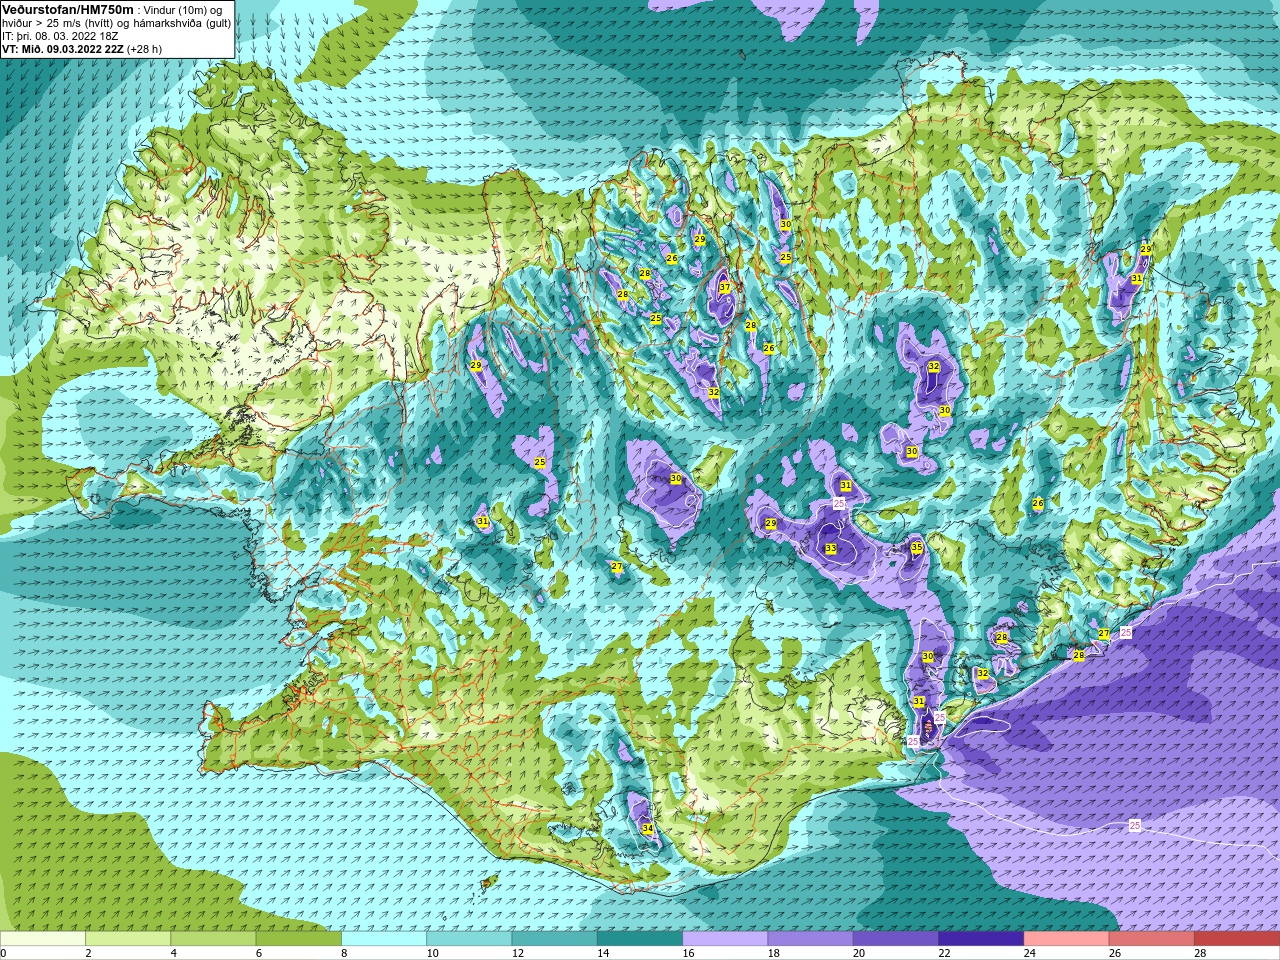Image resolution: width=1280 pixels, height=960 pixels.
Task: Click the legend scale number 2
Action: [x=88, y=953]
